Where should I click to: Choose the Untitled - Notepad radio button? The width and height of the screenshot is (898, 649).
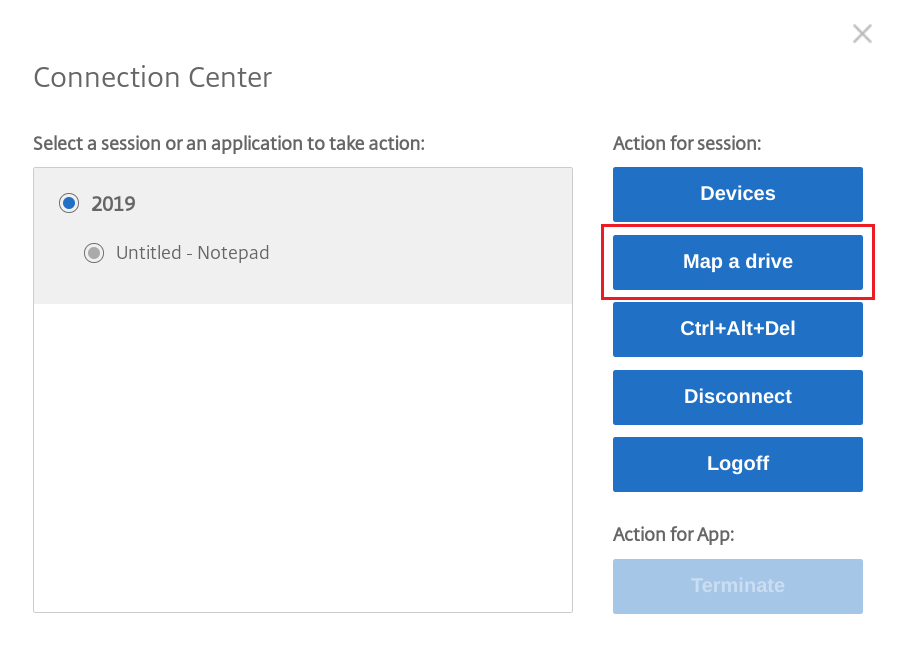(94, 253)
